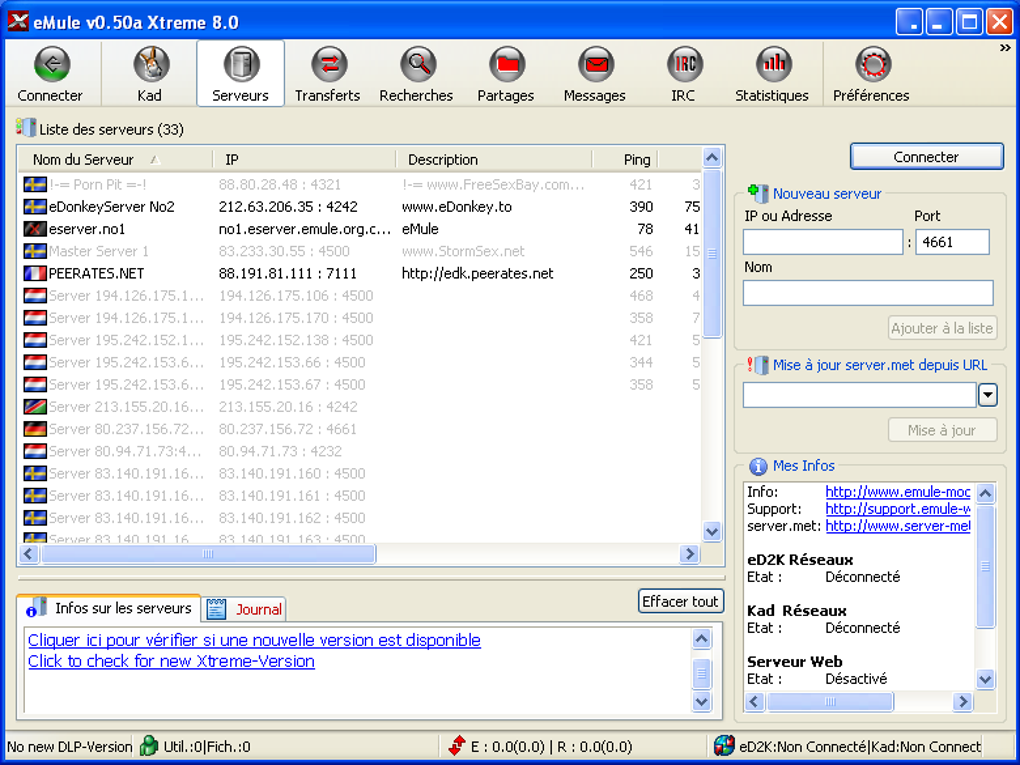The width and height of the screenshot is (1020, 765).
Task: Open the Kad network view
Action: pyautogui.click(x=150, y=74)
